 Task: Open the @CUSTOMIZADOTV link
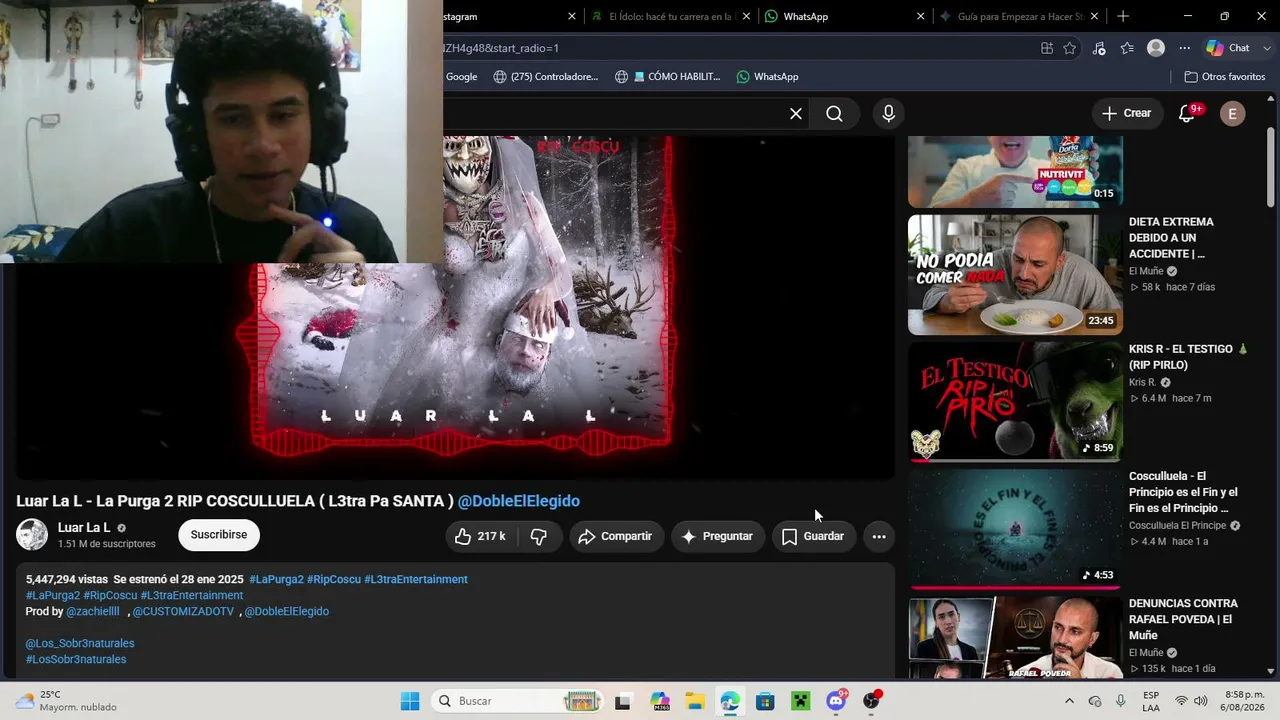coord(183,611)
